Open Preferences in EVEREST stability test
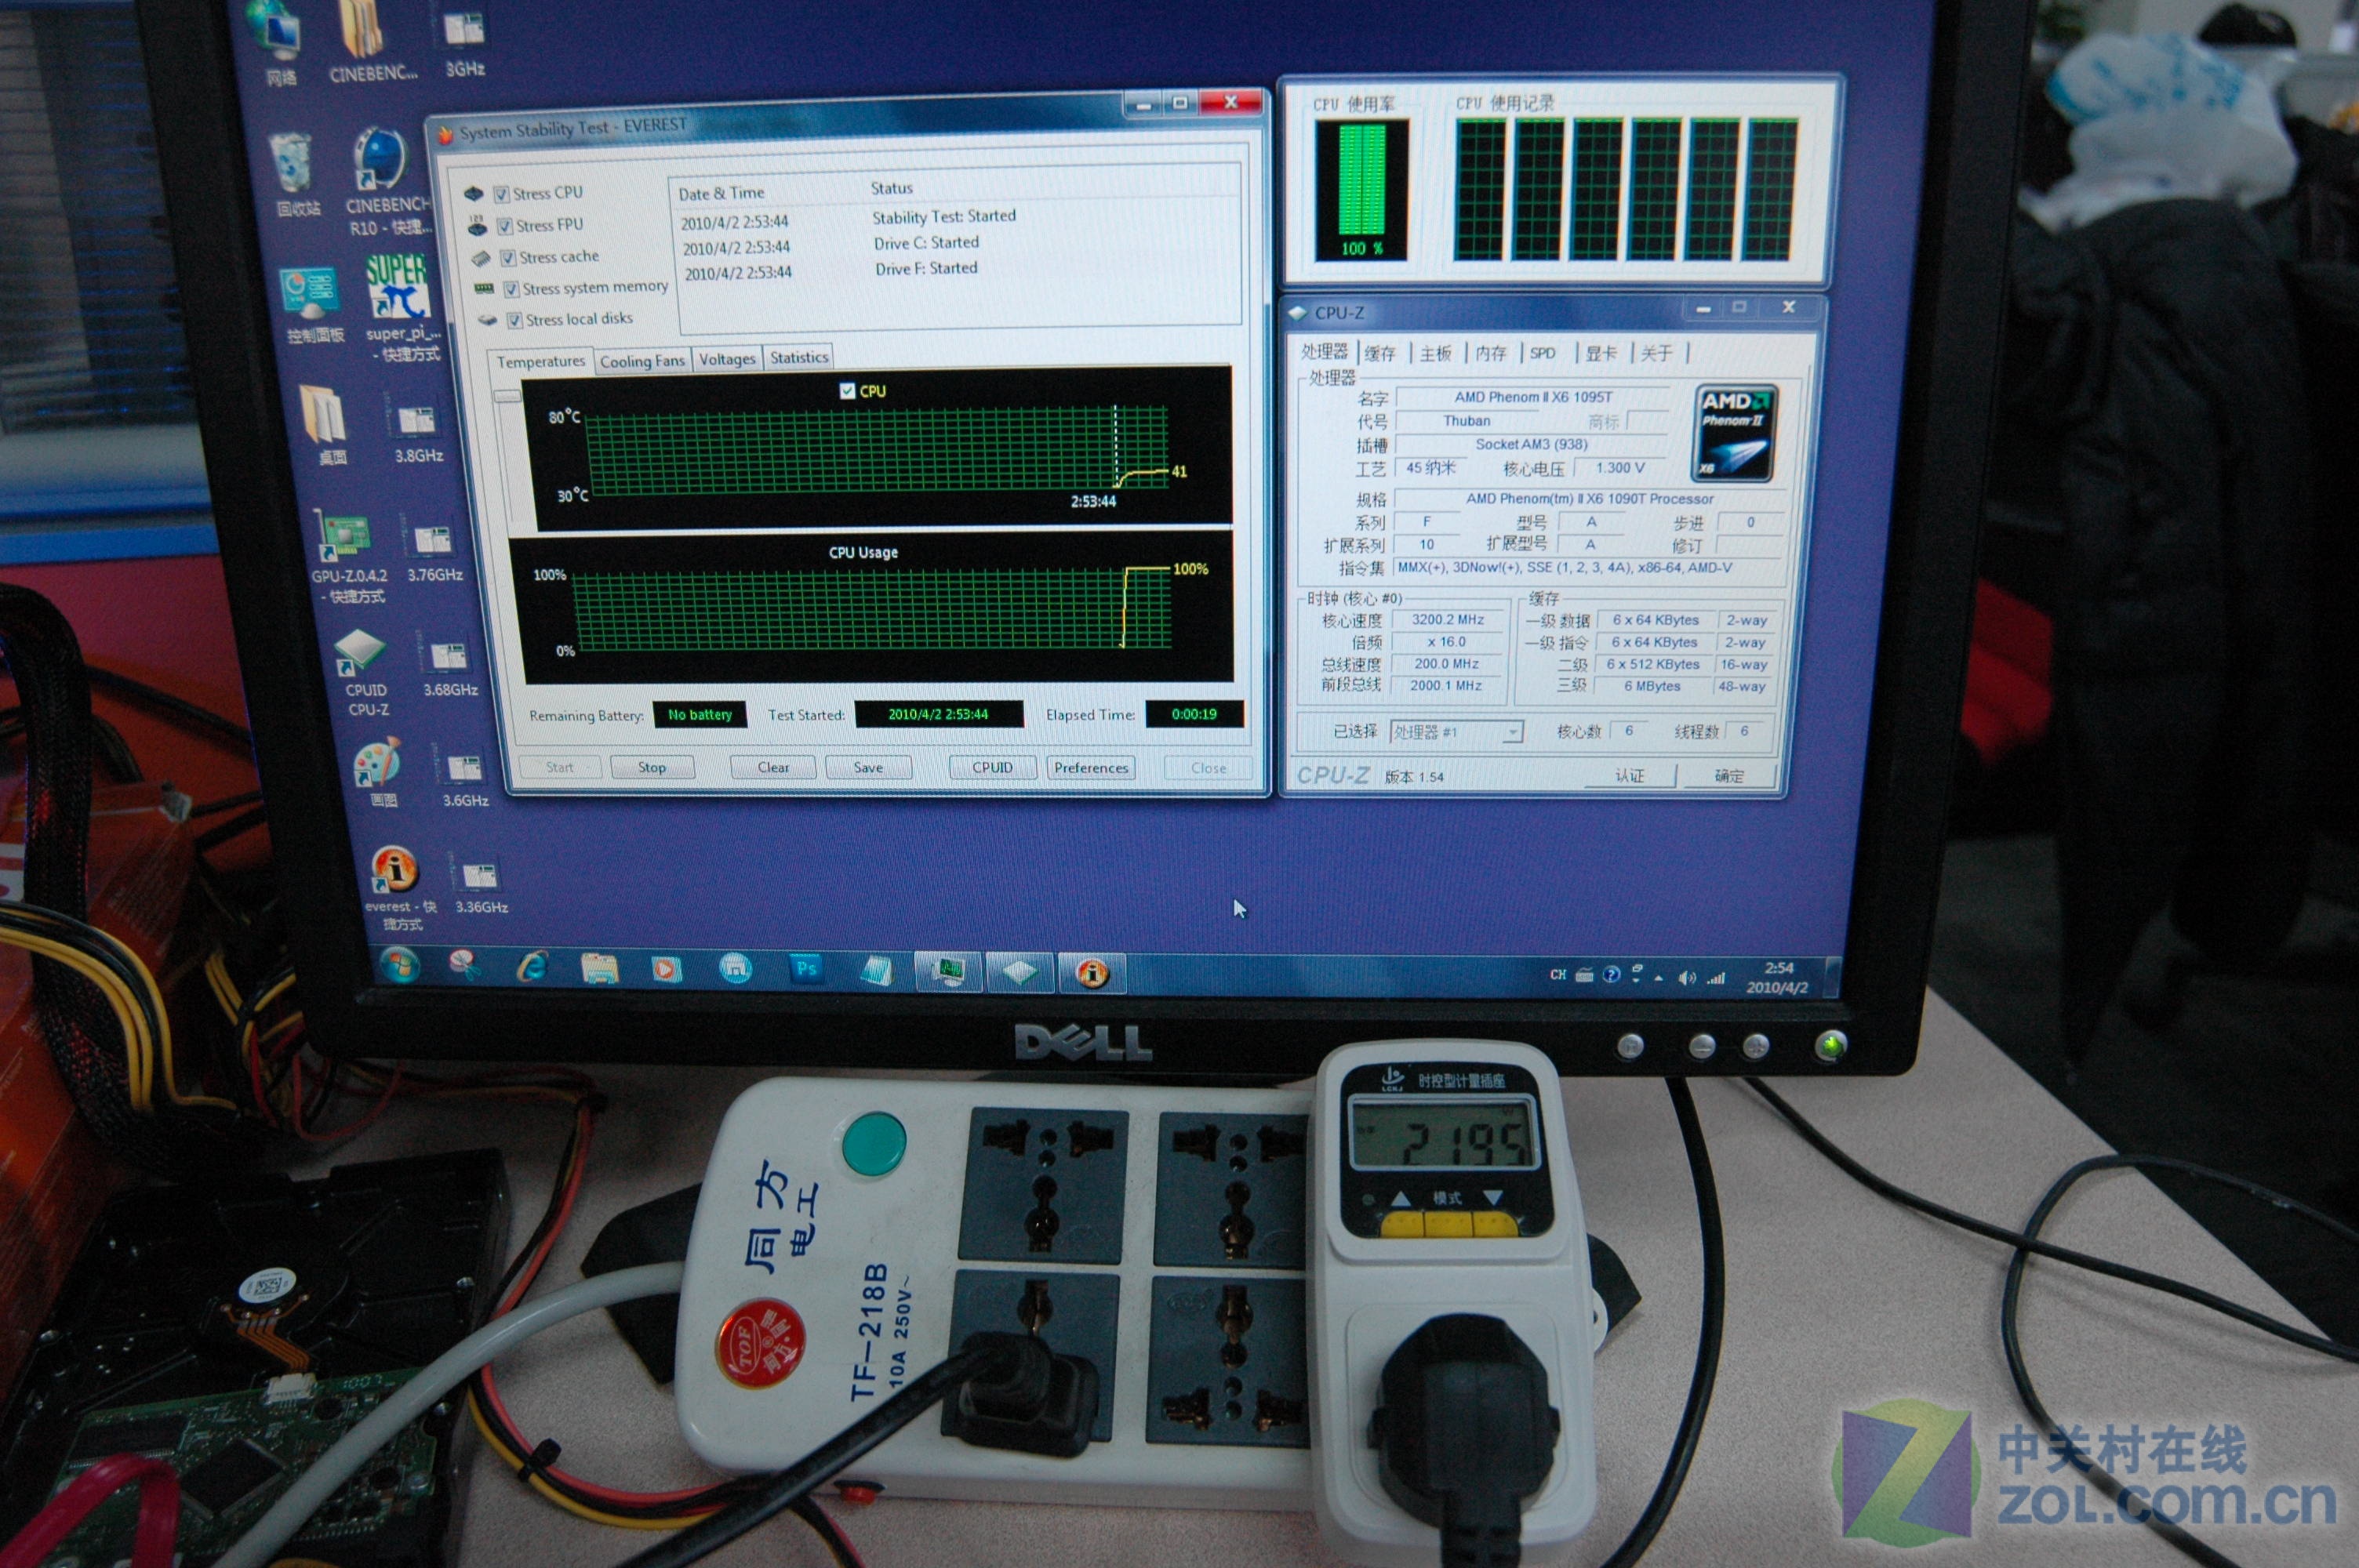 (x=1091, y=767)
